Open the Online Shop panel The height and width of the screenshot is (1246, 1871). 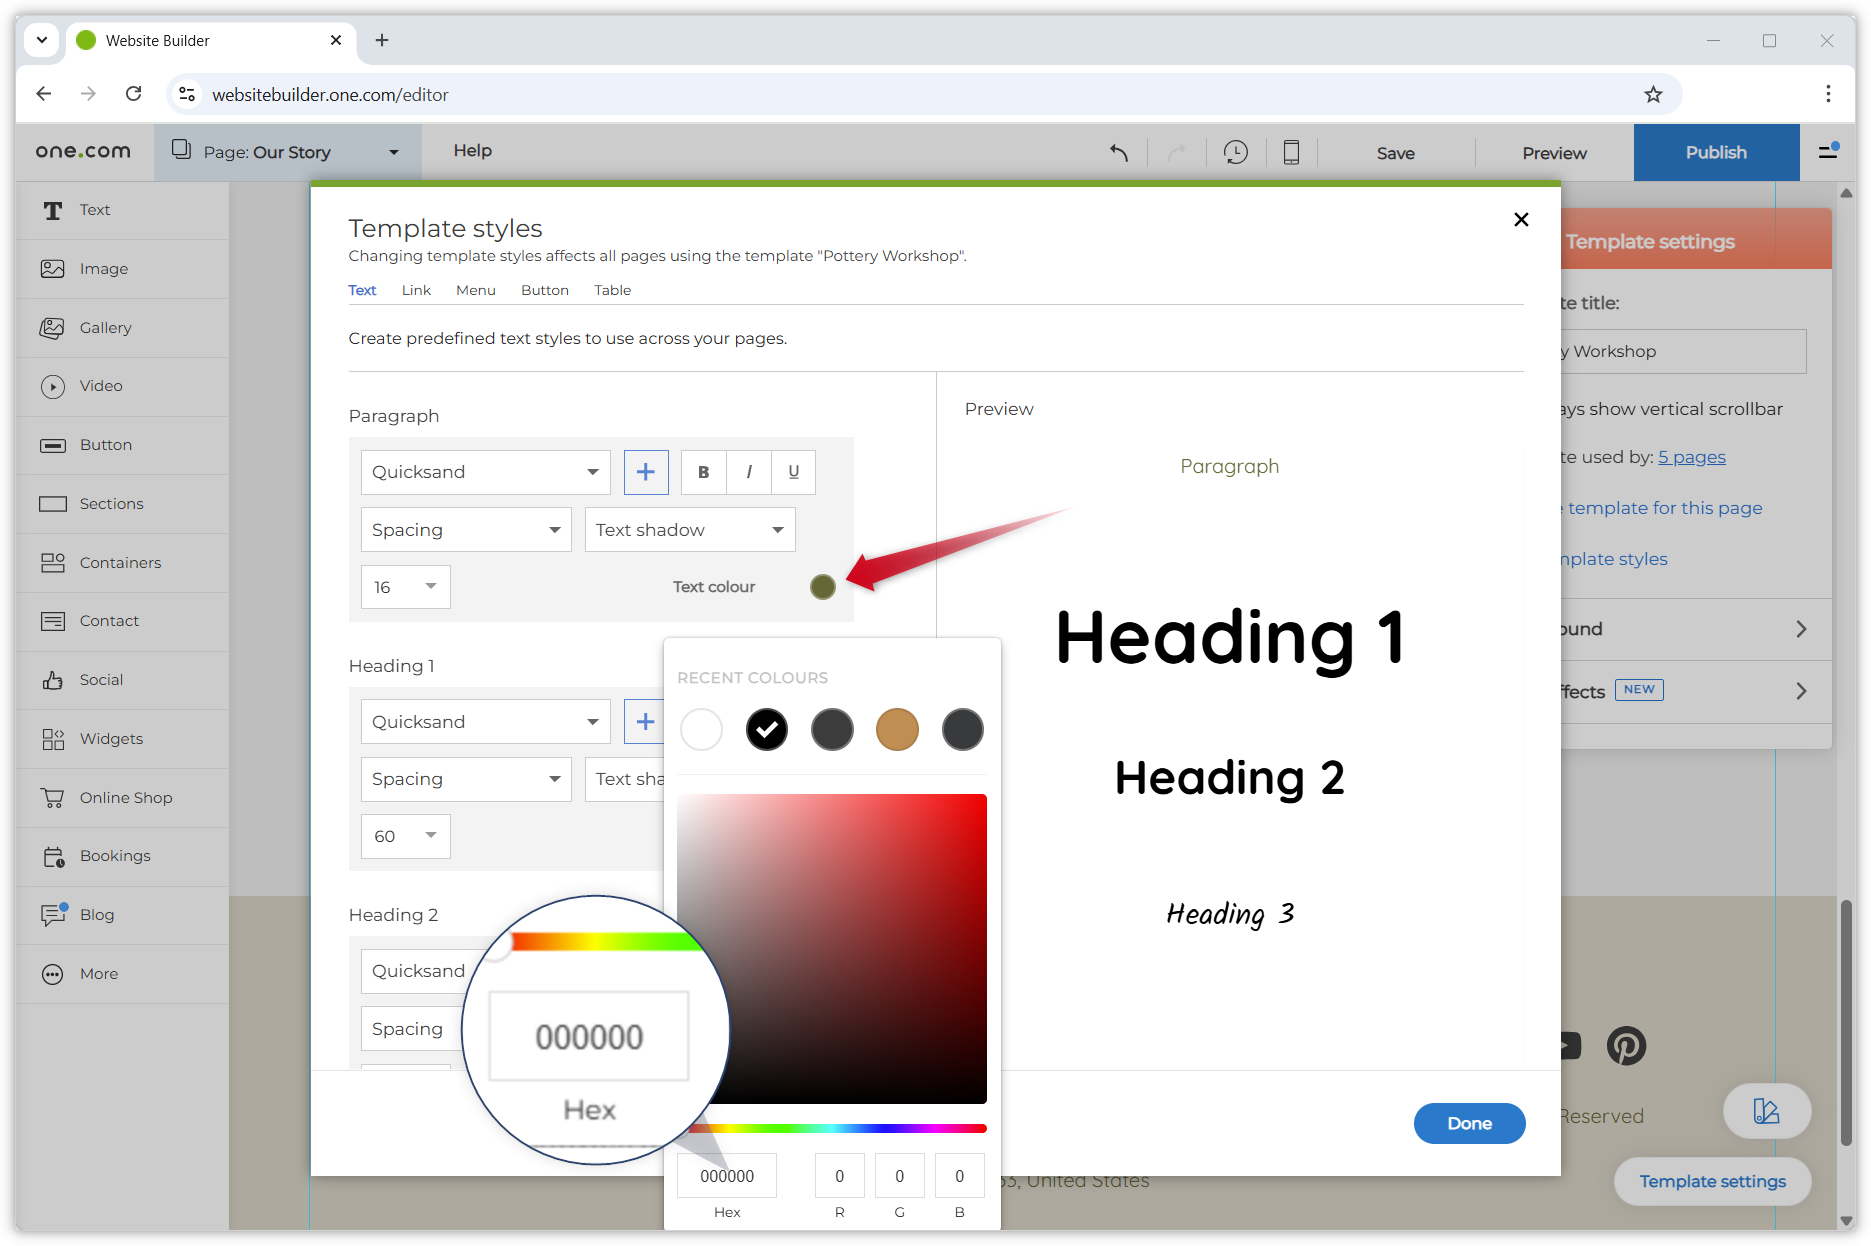pos(126,797)
